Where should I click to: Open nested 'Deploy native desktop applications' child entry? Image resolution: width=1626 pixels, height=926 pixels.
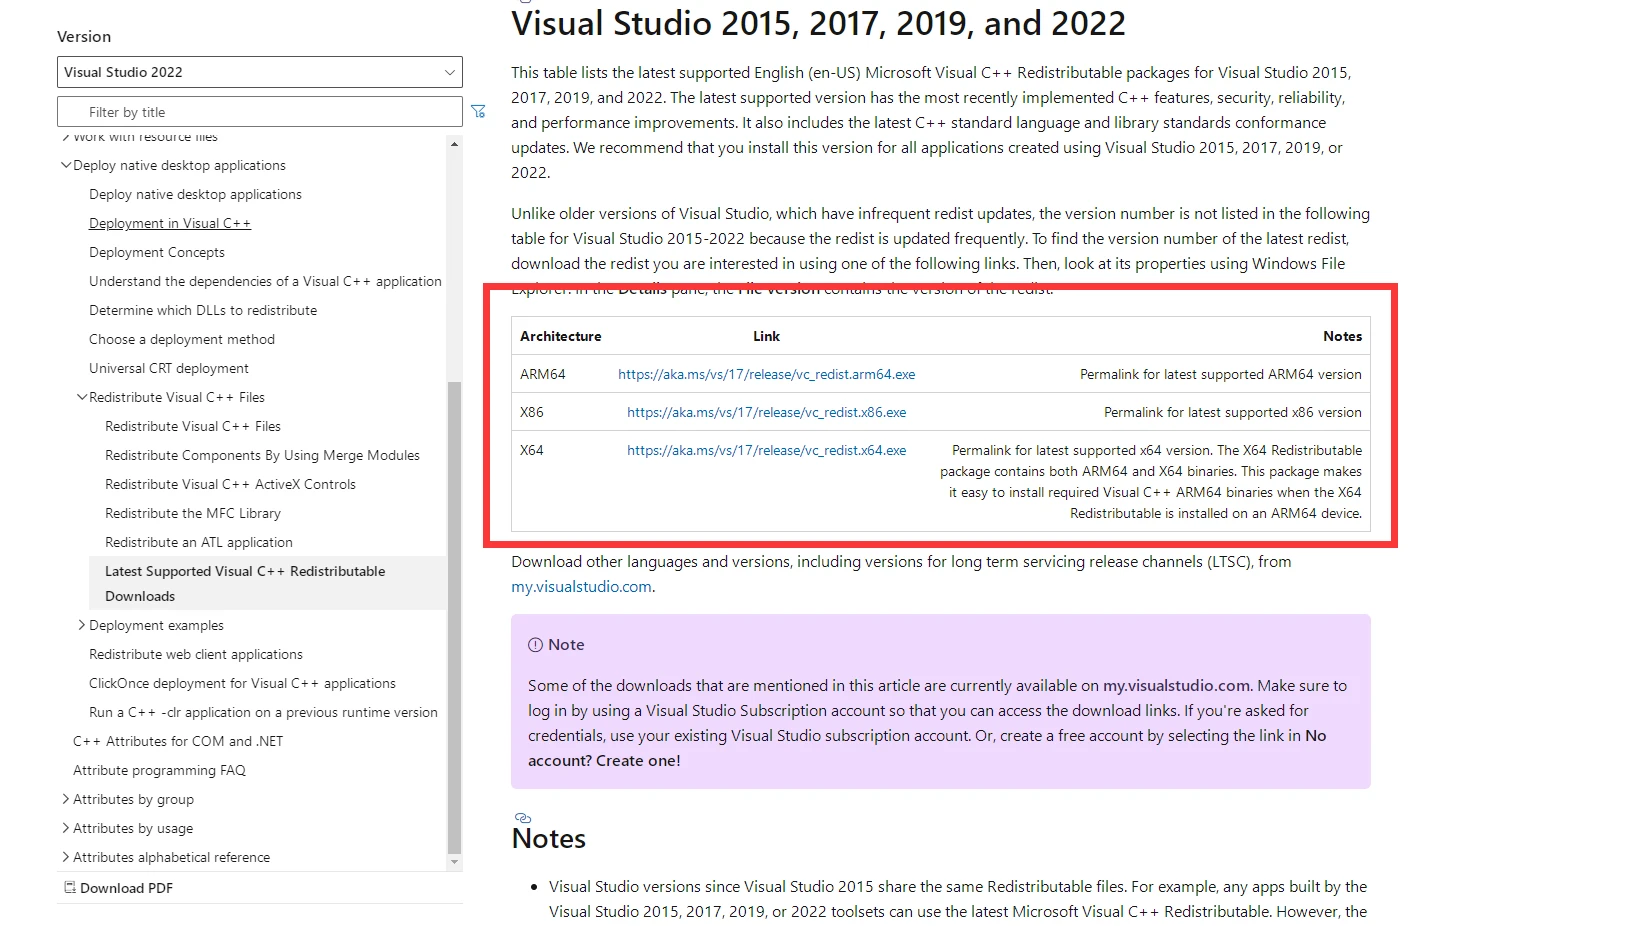click(x=195, y=194)
